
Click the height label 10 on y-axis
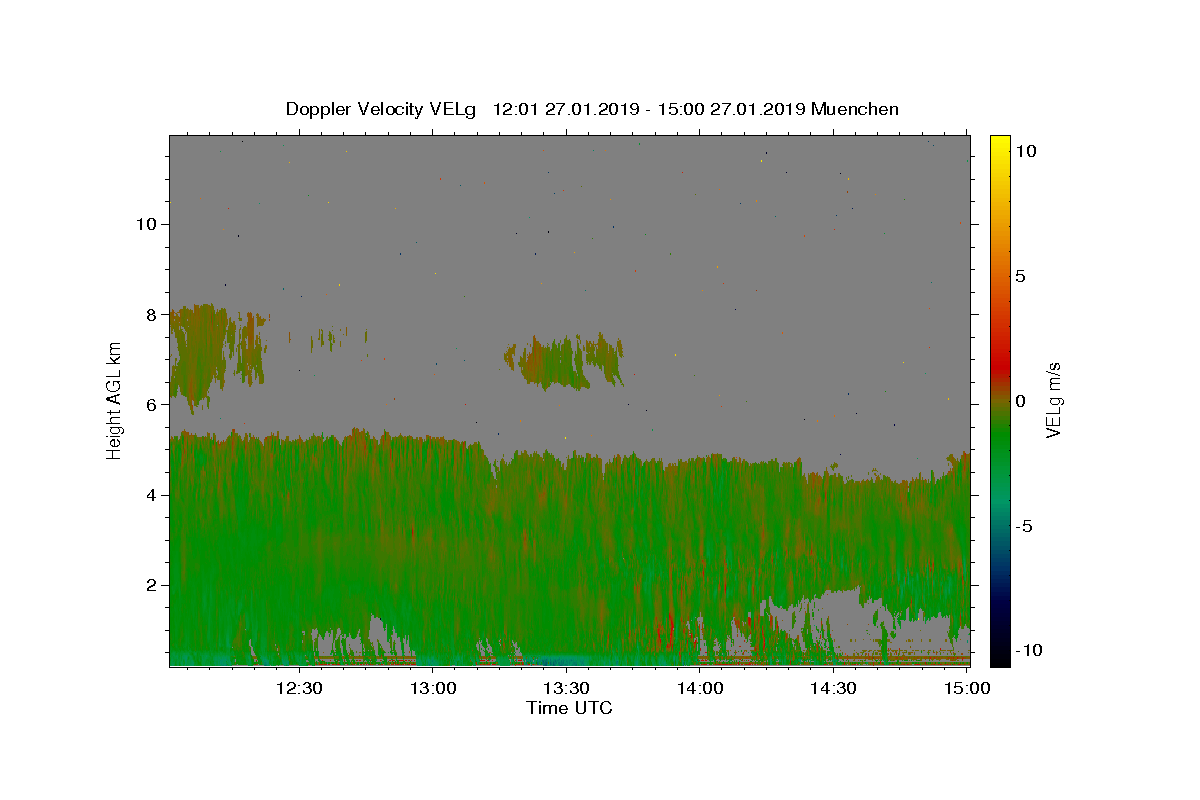145,224
